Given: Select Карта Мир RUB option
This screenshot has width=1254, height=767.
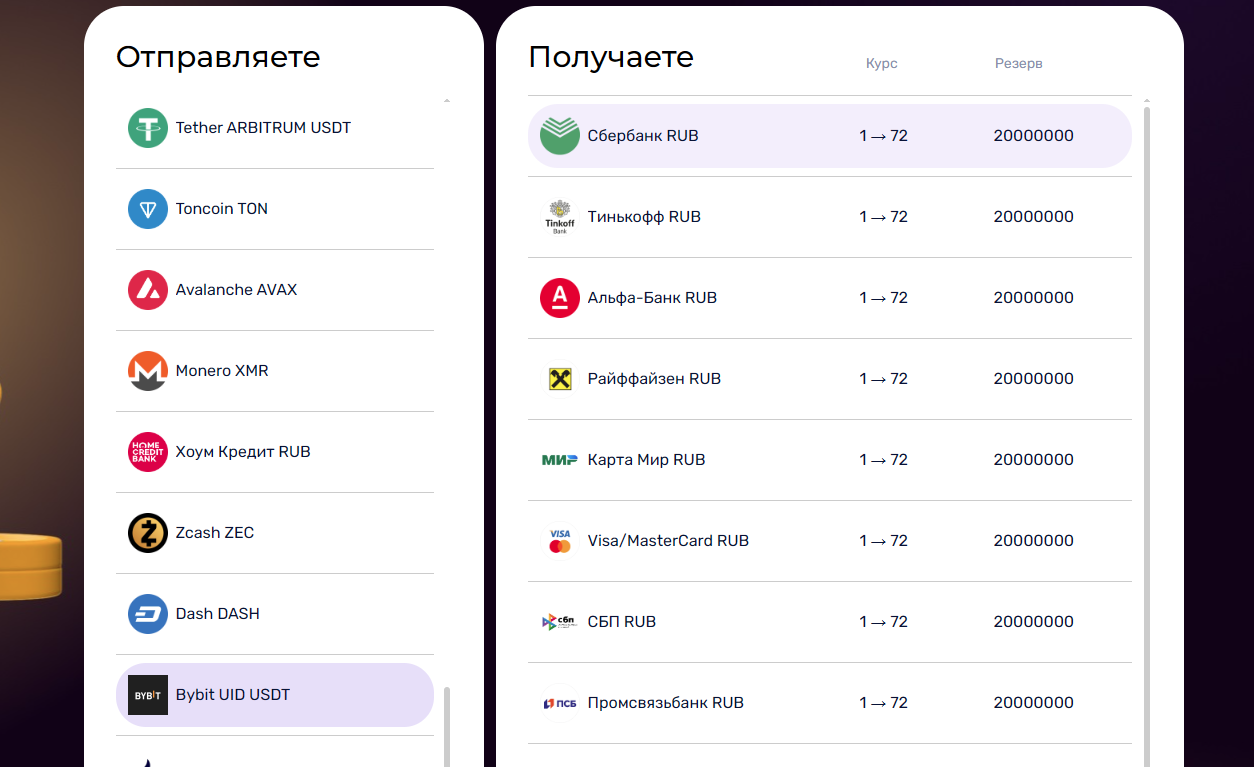Looking at the screenshot, I should 830,460.
